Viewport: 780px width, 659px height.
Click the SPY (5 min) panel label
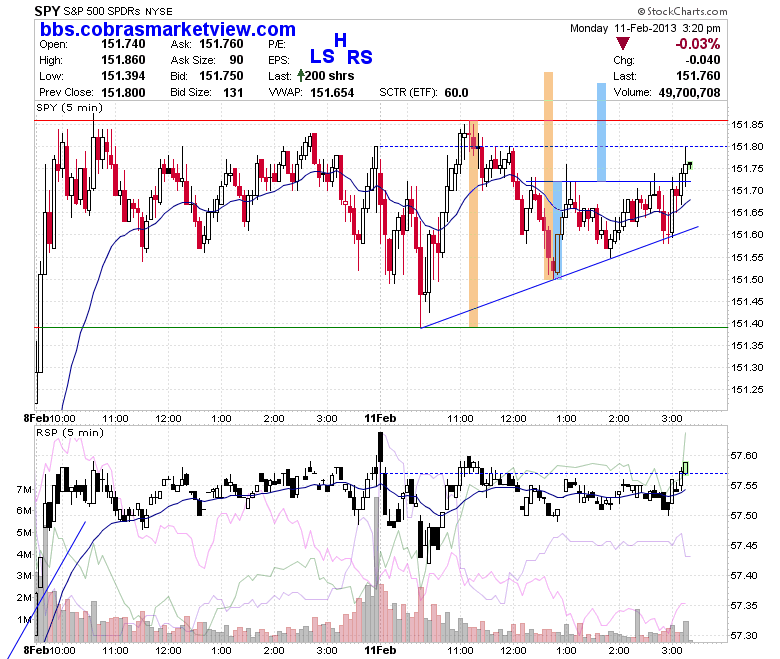[70, 107]
